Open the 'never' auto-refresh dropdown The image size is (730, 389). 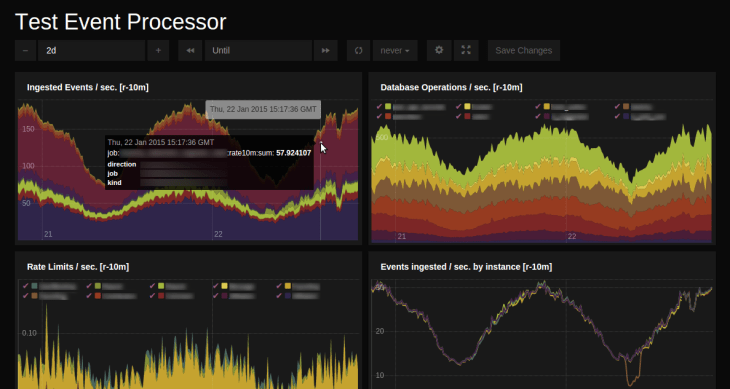point(395,50)
